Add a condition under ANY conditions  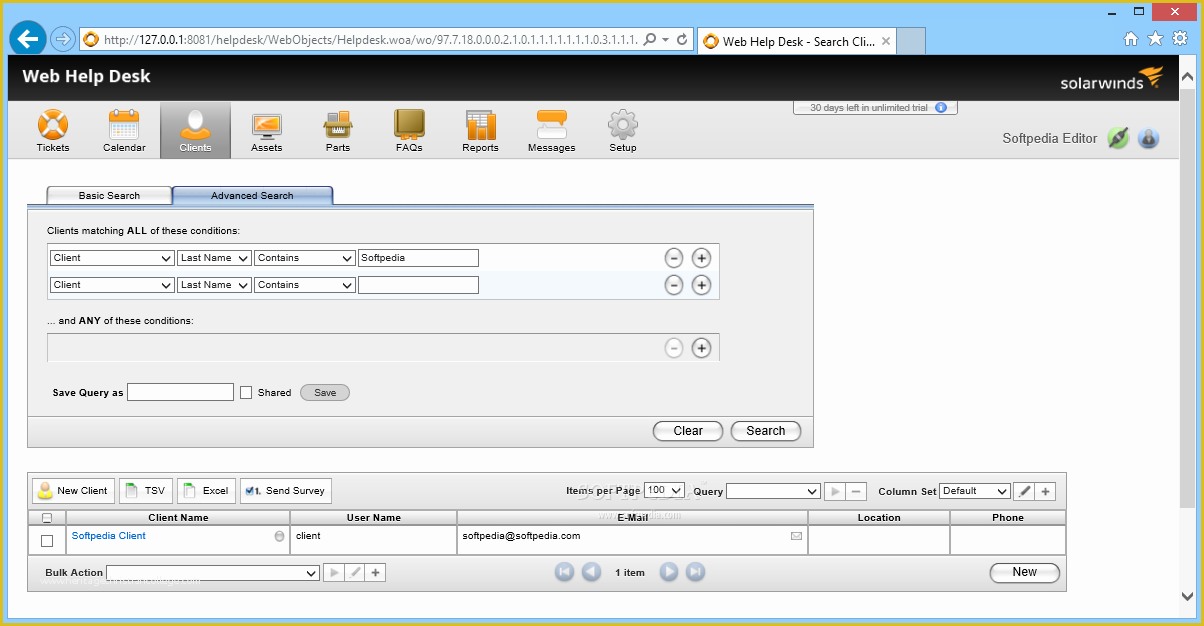coord(702,348)
